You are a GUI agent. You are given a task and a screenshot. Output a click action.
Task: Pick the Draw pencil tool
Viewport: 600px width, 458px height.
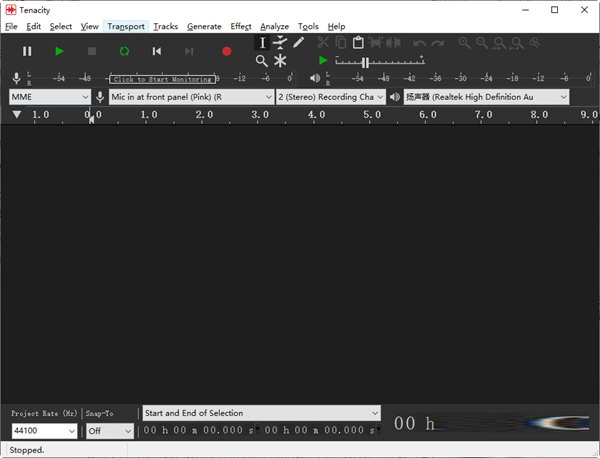[x=298, y=43]
